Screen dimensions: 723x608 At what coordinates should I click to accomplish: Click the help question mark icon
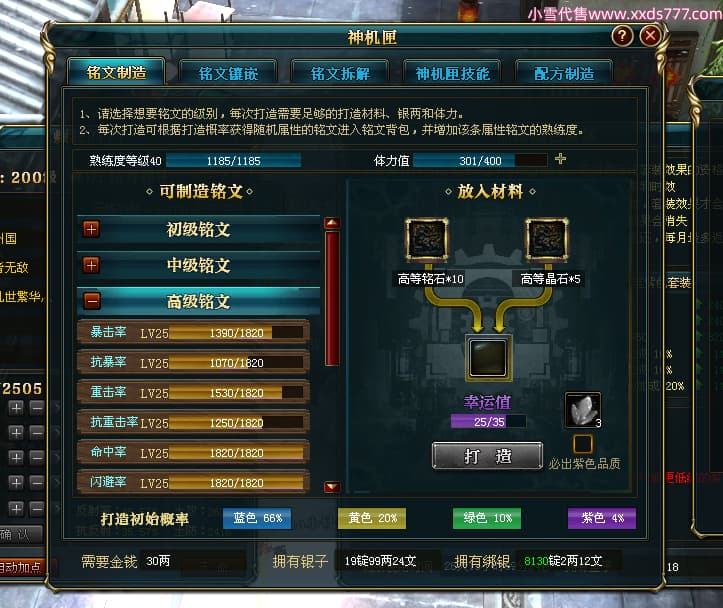point(622,35)
